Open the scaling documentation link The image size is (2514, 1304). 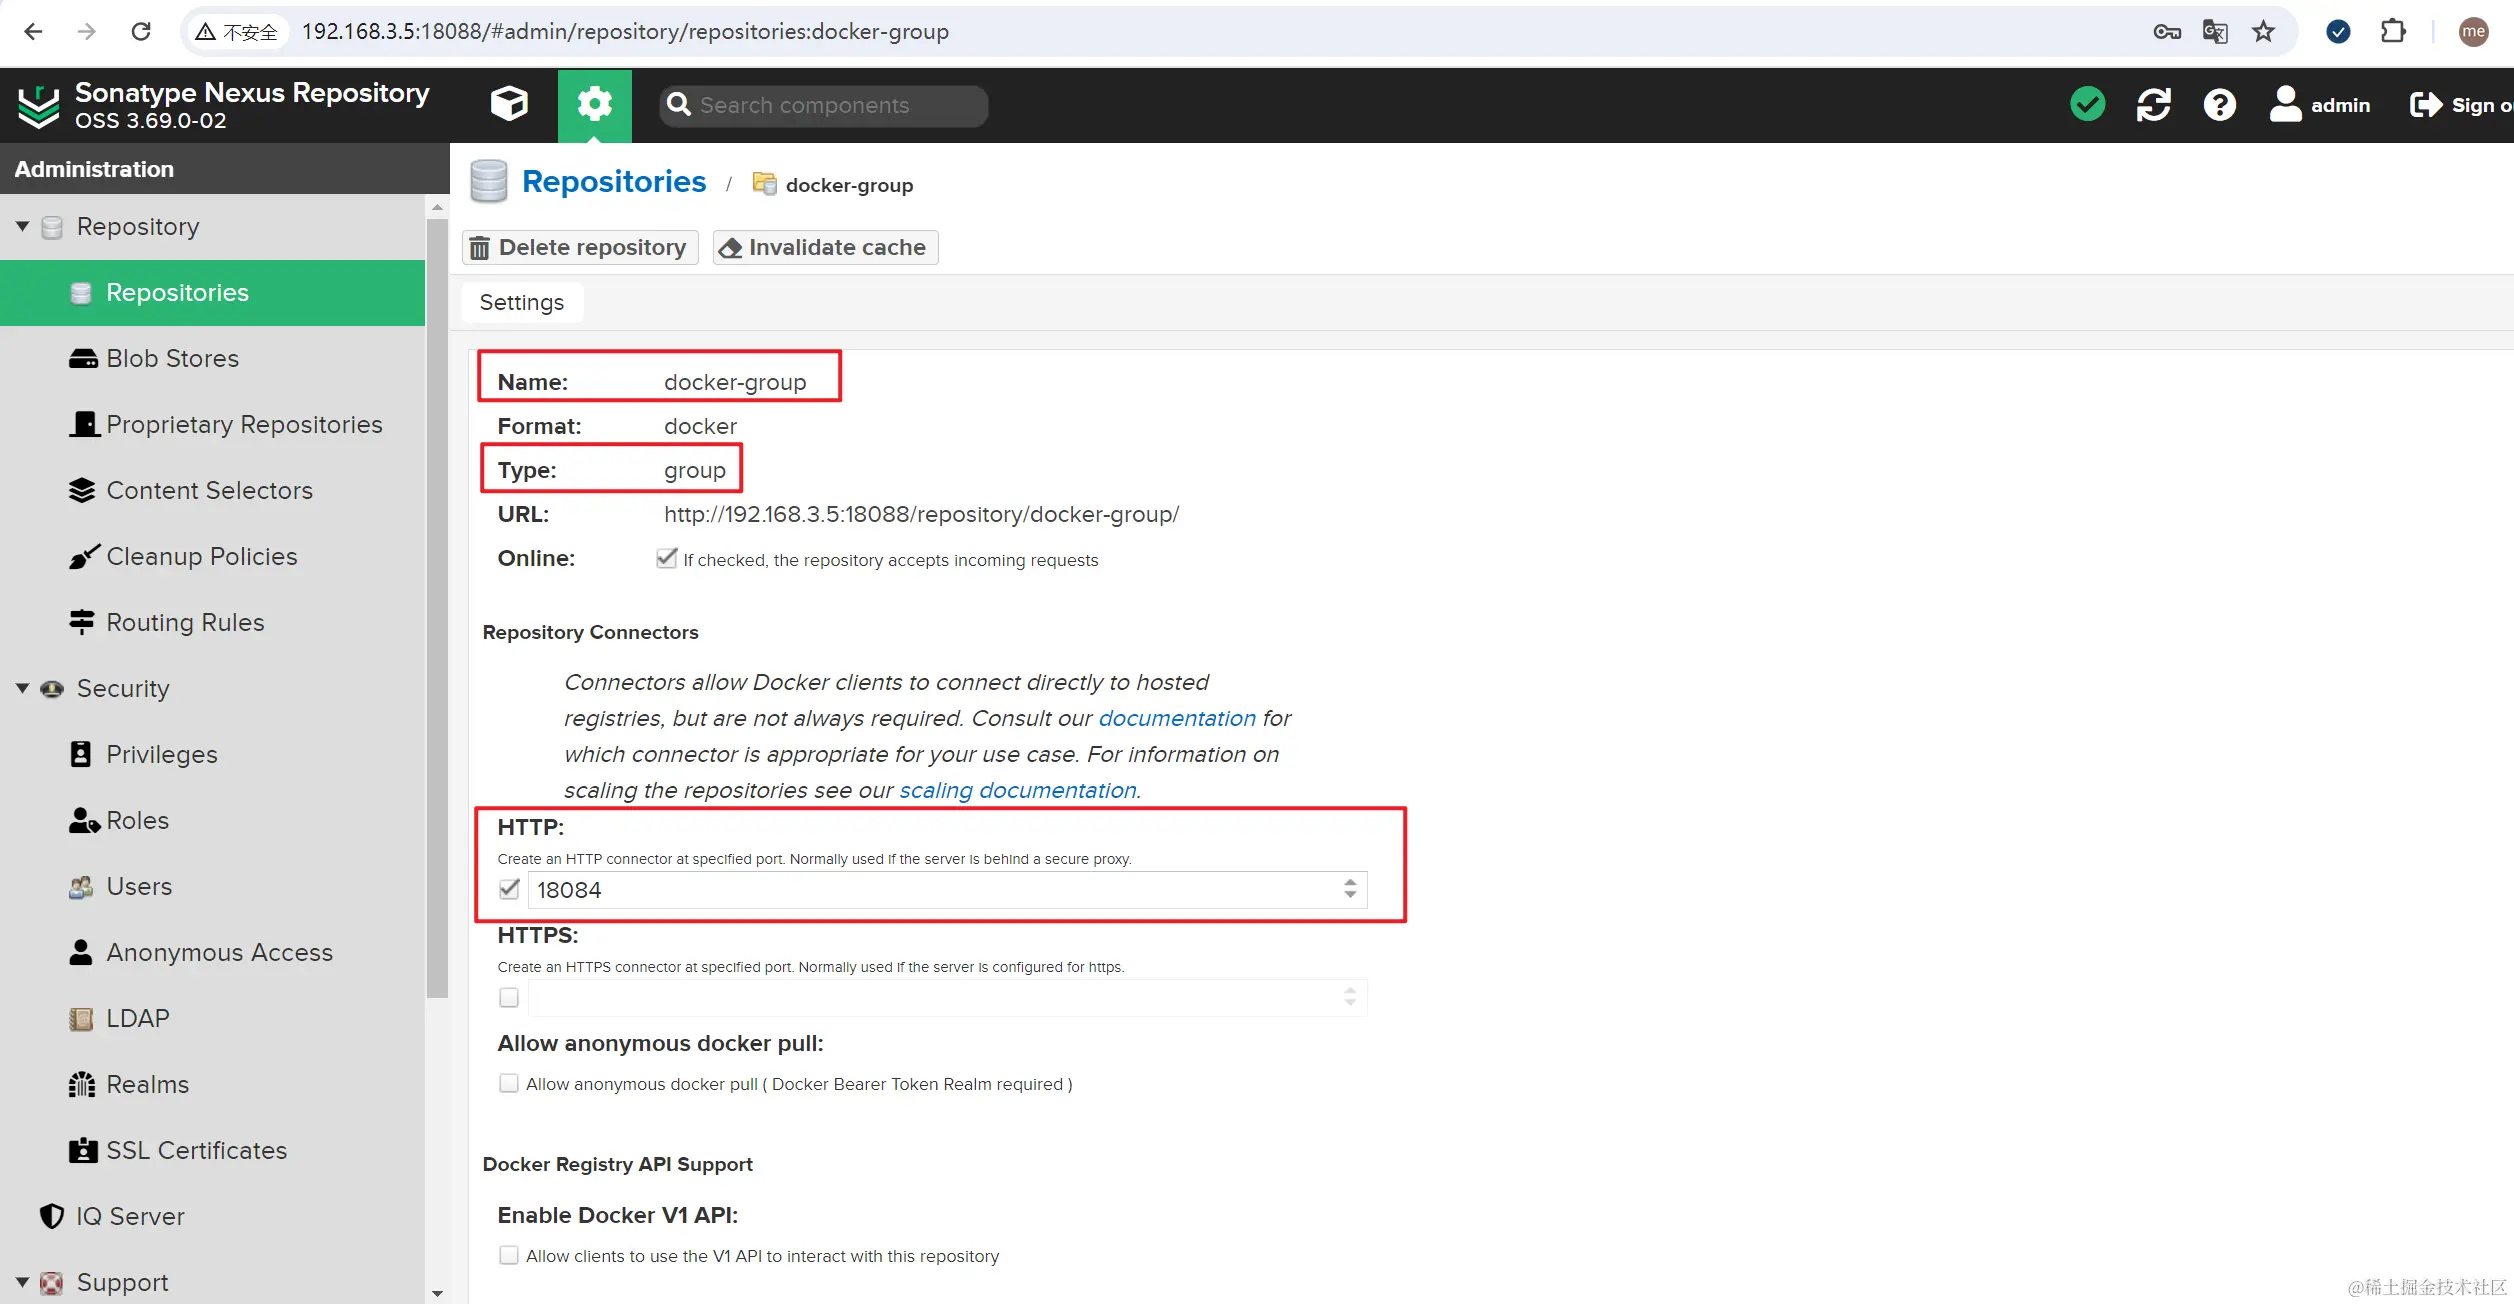coord(1017,790)
